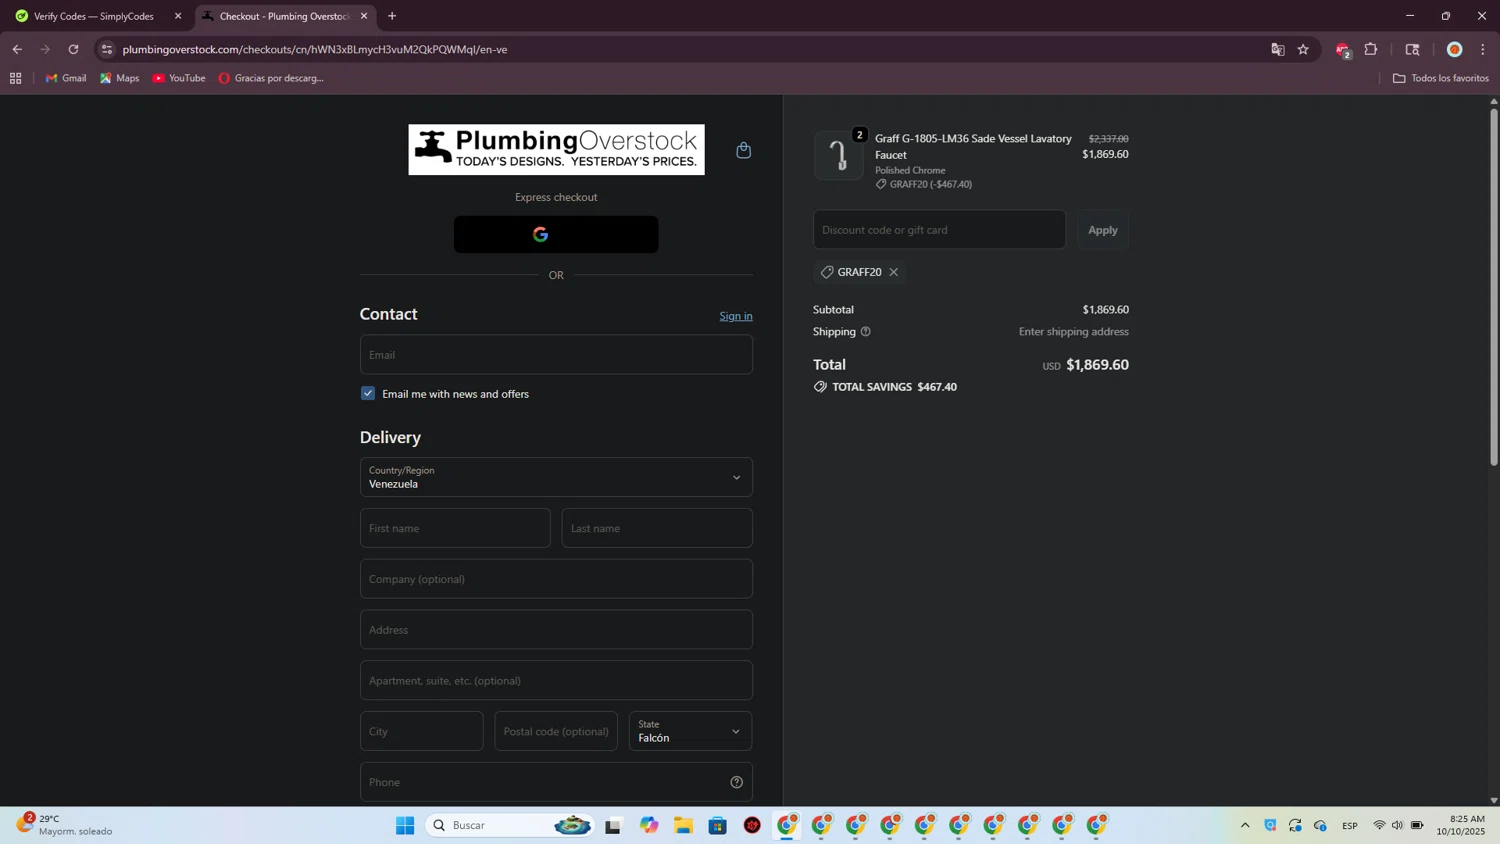Open File Explorer from the taskbar
1500x844 pixels.
(x=683, y=825)
